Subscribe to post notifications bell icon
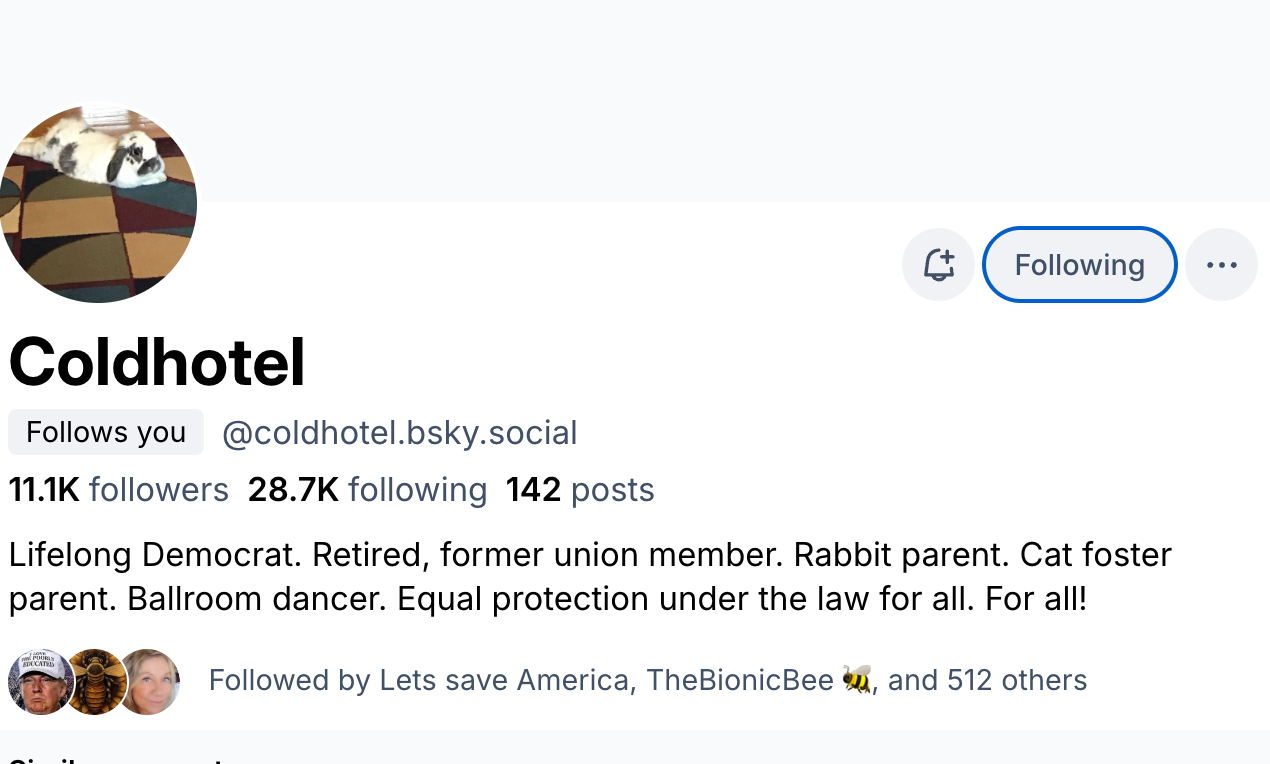 tap(938, 265)
